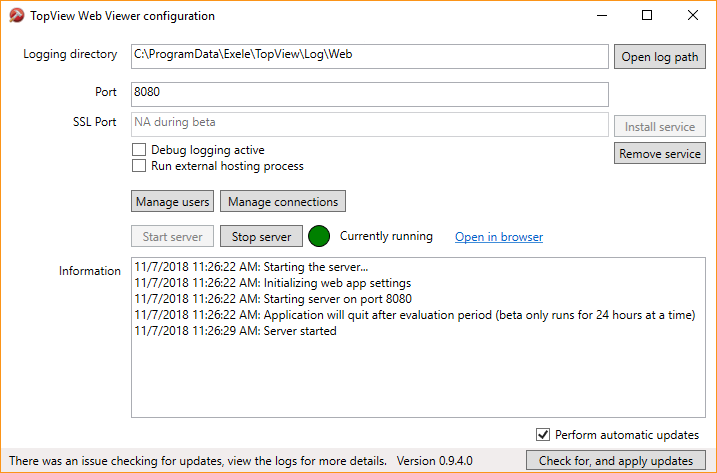Click the Start server button

(x=172, y=236)
